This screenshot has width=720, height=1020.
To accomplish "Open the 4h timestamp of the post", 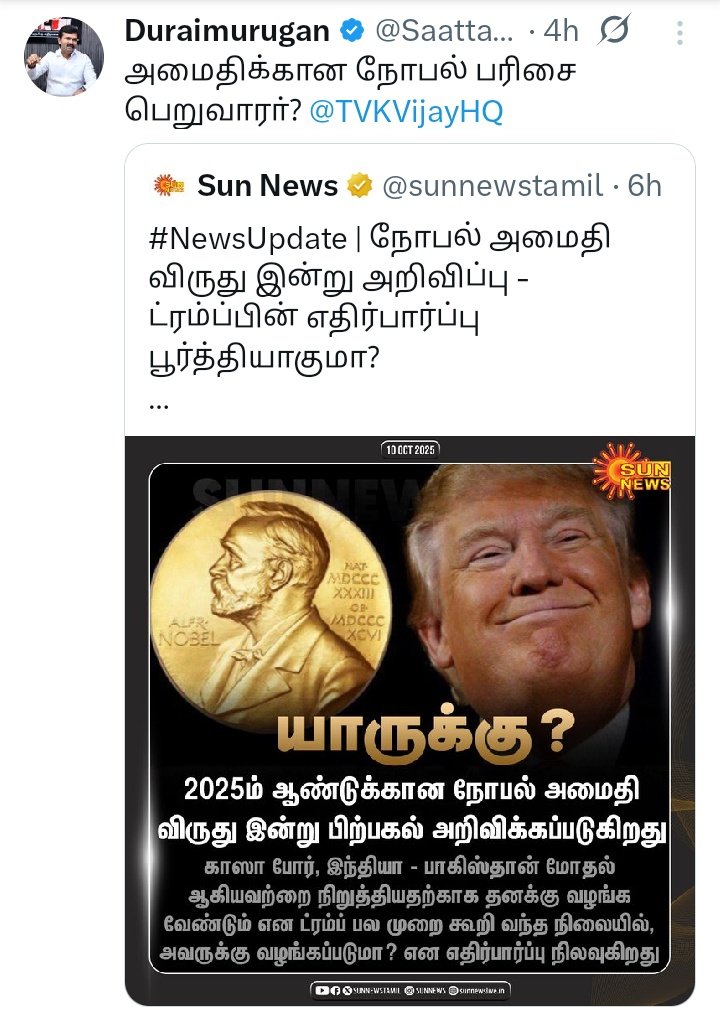I will [x=561, y=31].
